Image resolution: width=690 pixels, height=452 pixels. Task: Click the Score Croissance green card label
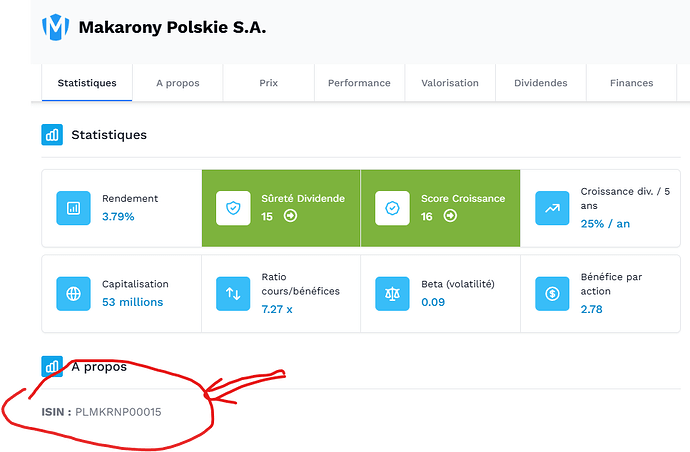pos(463,198)
